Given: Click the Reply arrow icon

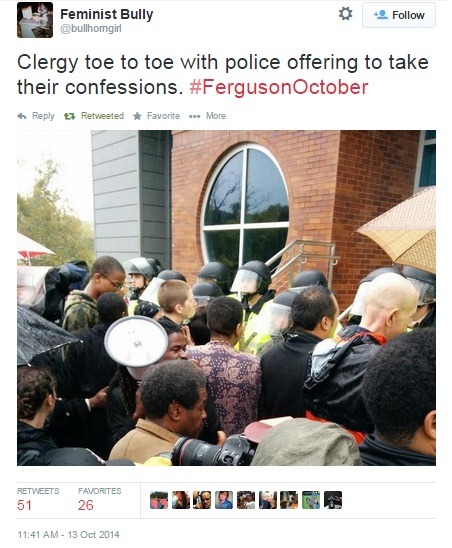Looking at the screenshot, I should tap(22, 116).
